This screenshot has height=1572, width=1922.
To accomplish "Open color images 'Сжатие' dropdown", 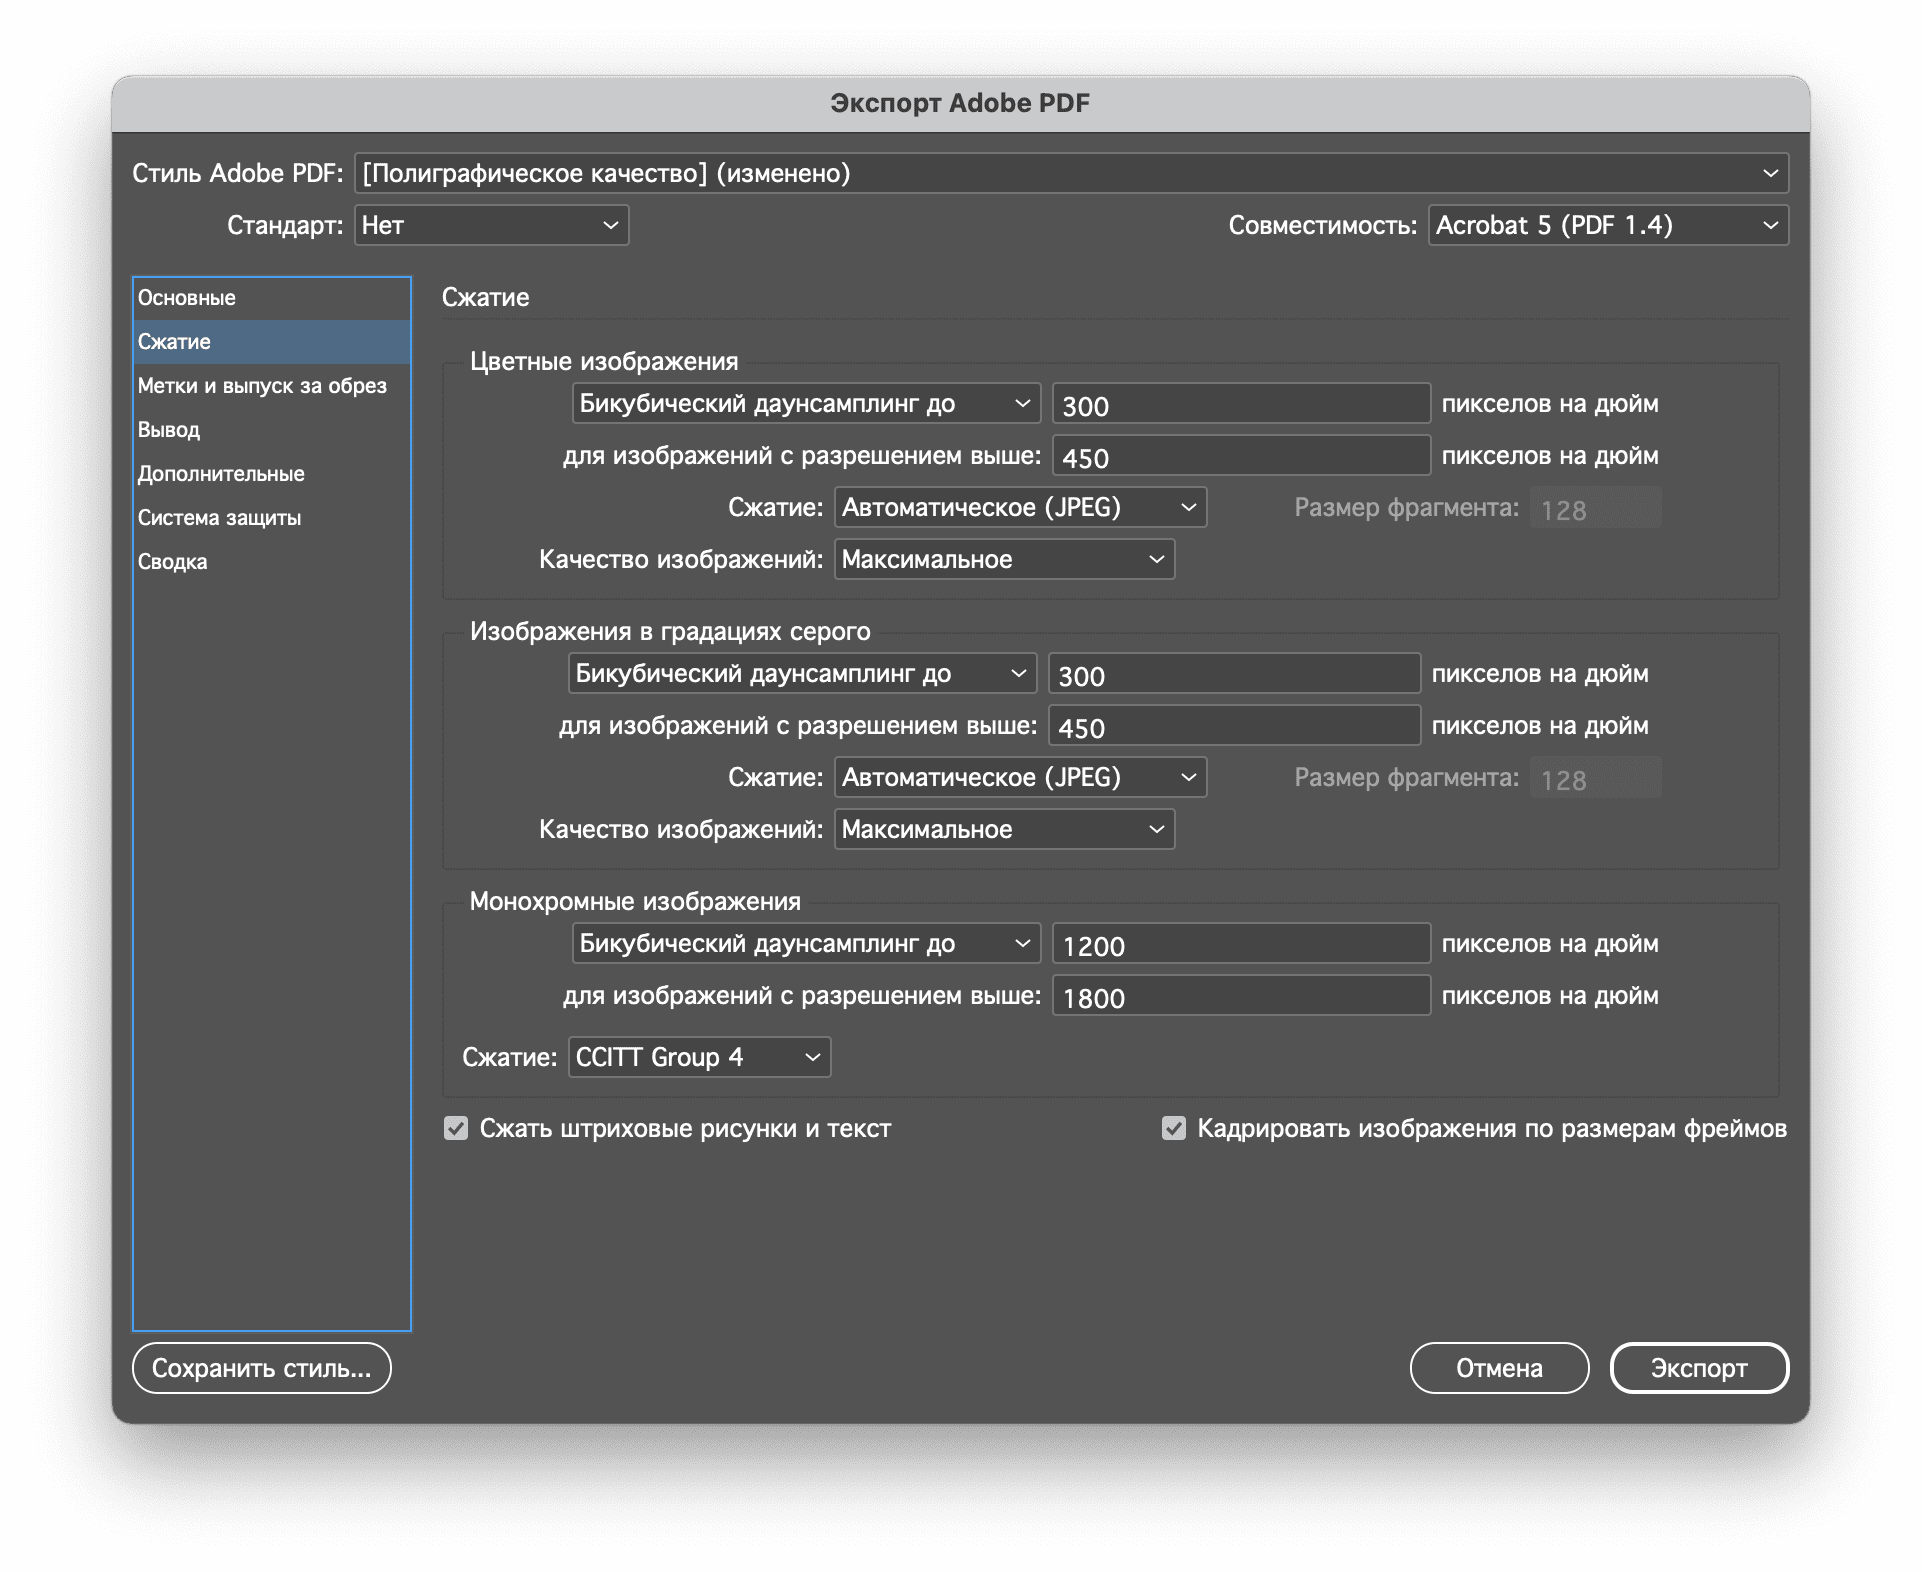I will 1020,508.
